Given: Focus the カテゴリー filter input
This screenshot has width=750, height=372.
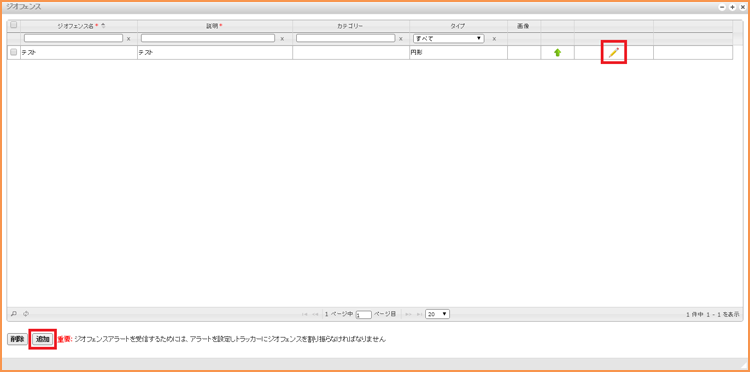Looking at the screenshot, I should click(x=346, y=38).
